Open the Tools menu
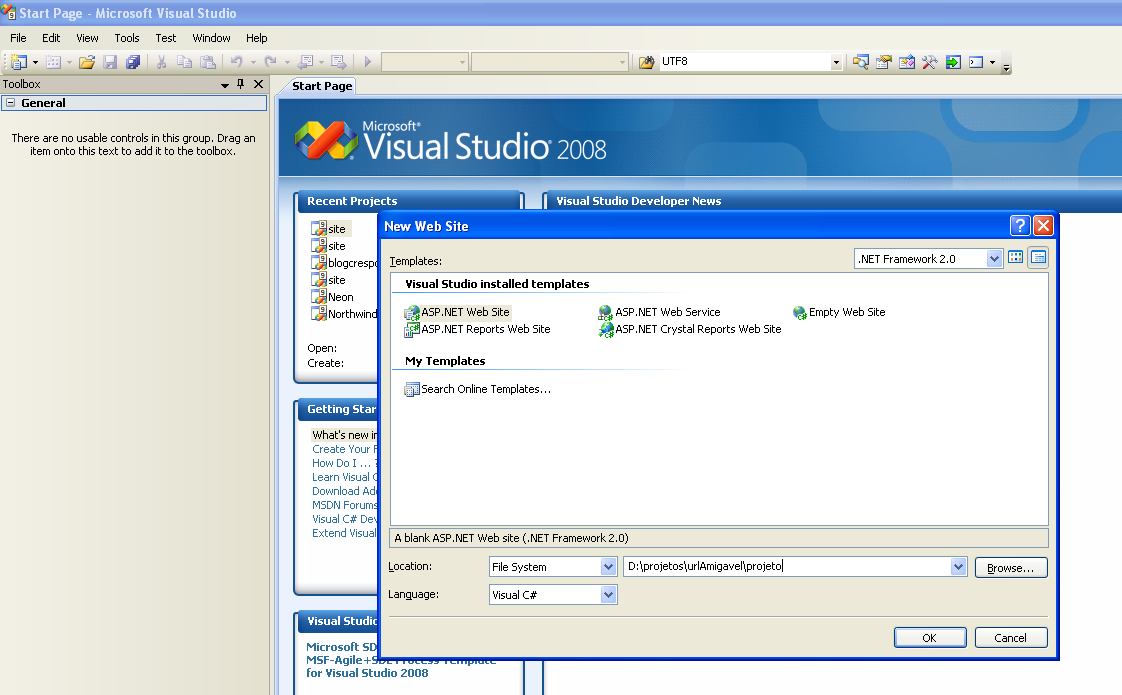Image resolution: width=1122 pixels, height=695 pixels. pos(127,38)
